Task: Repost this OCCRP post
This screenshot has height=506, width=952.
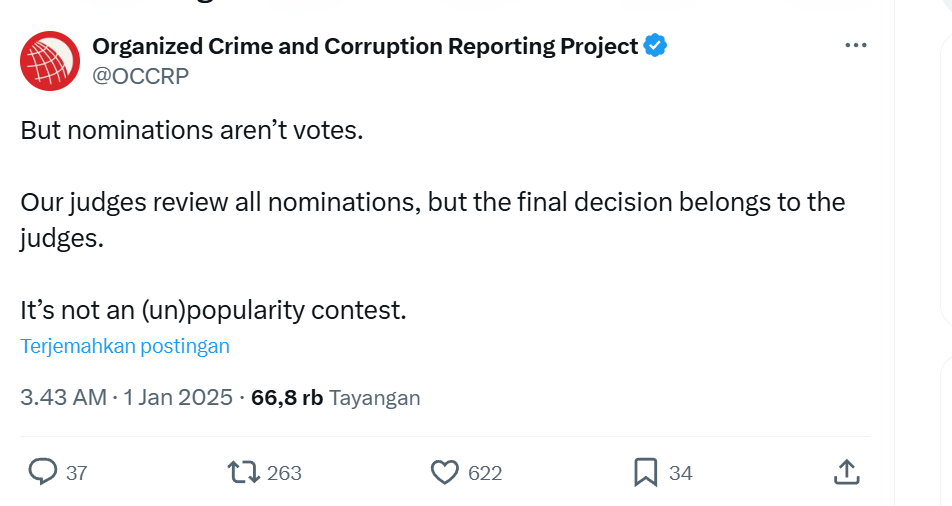Action: point(241,472)
